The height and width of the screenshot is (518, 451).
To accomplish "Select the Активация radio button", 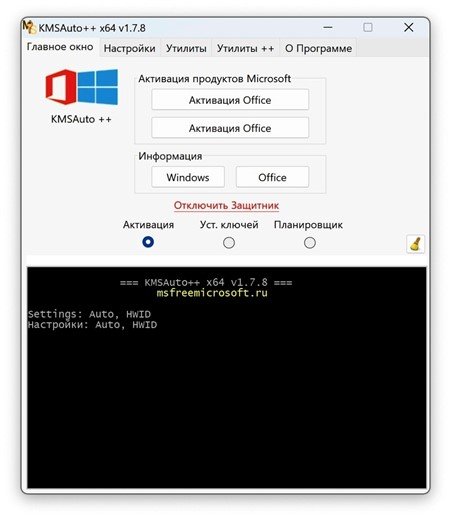I will coord(148,242).
